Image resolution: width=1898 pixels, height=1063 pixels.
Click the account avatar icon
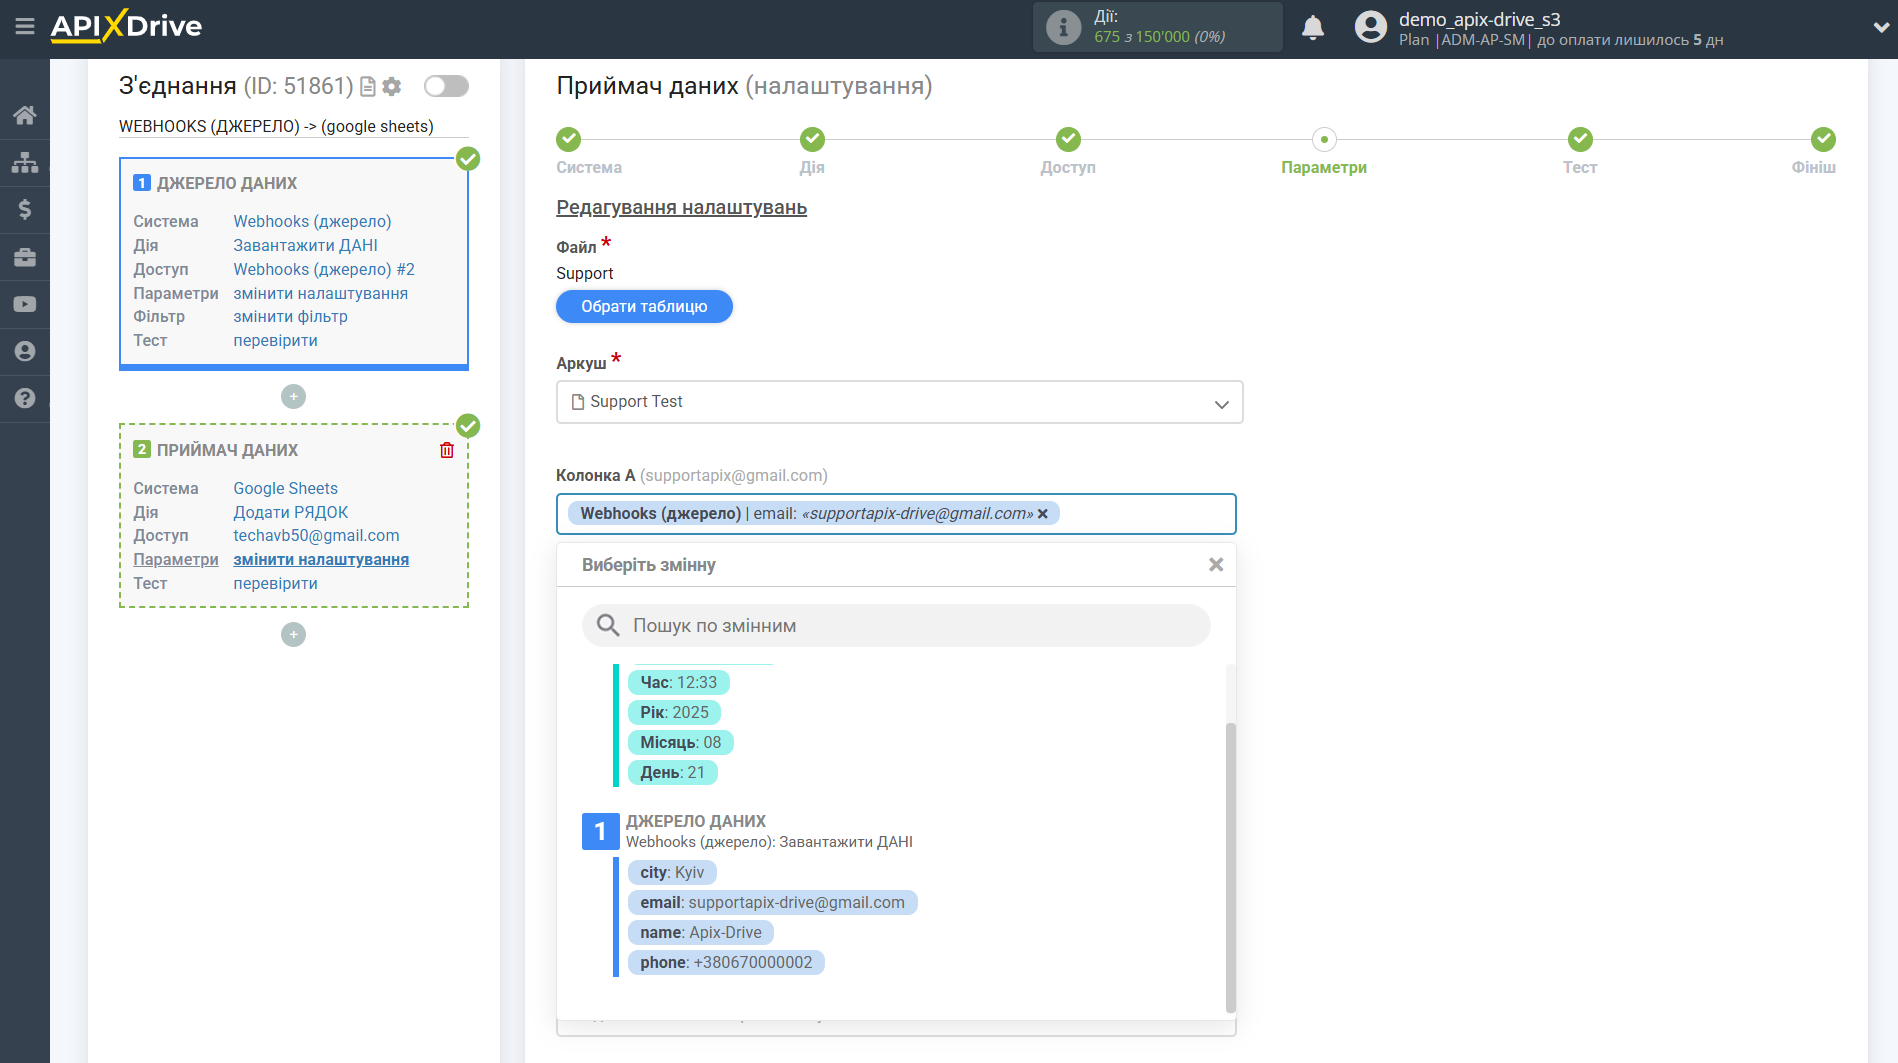1371,27
